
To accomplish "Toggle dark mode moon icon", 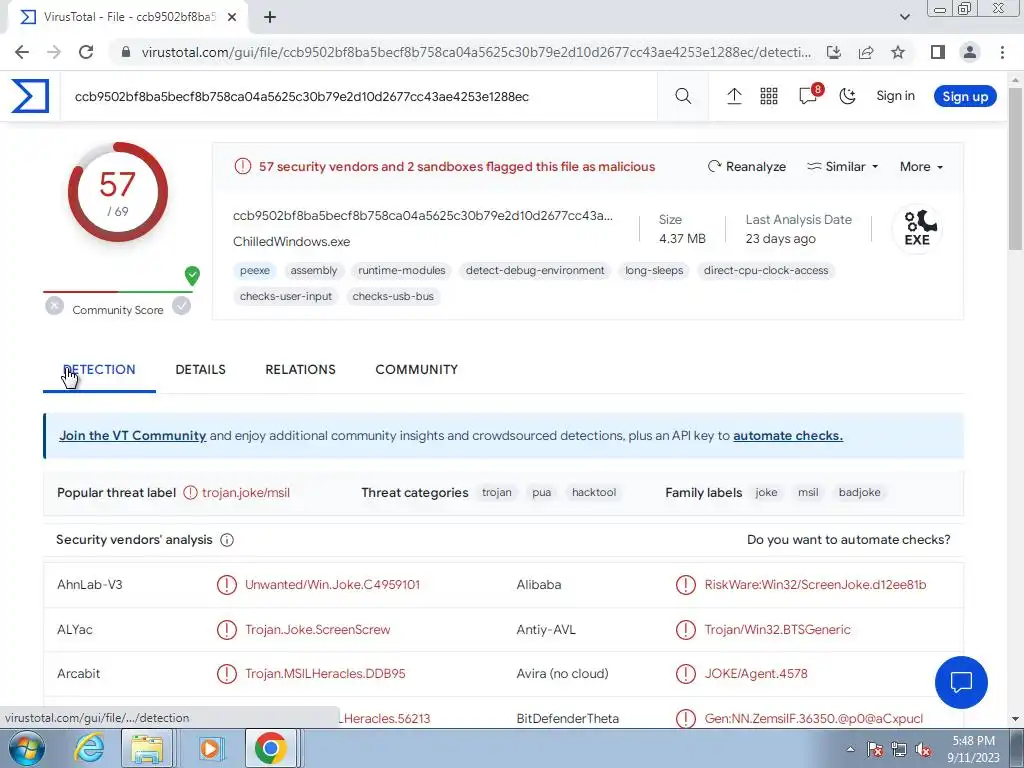I will 847,96.
